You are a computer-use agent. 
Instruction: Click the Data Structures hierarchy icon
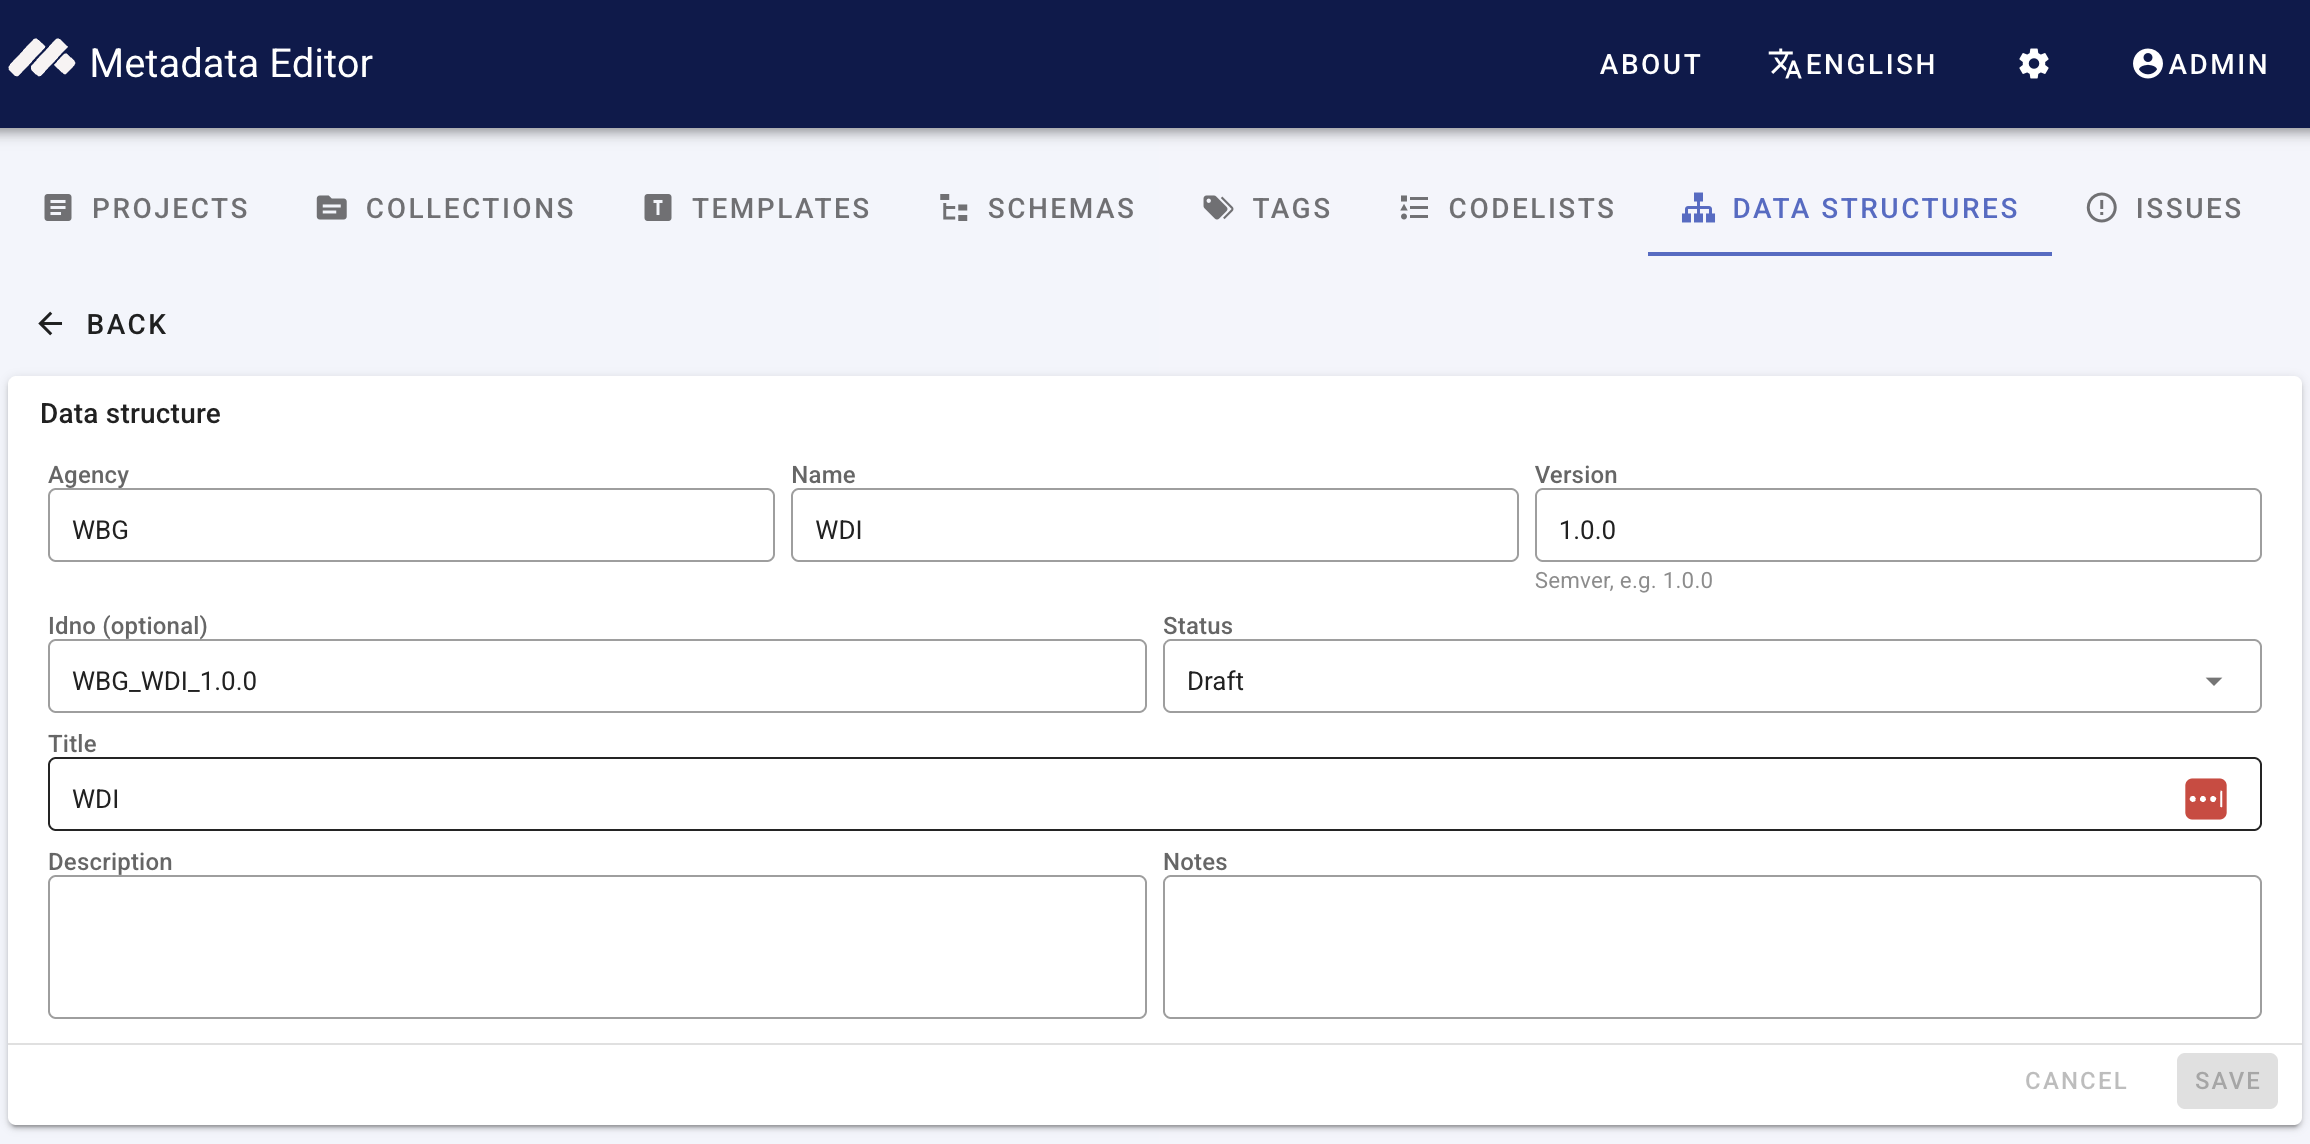pos(1698,208)
